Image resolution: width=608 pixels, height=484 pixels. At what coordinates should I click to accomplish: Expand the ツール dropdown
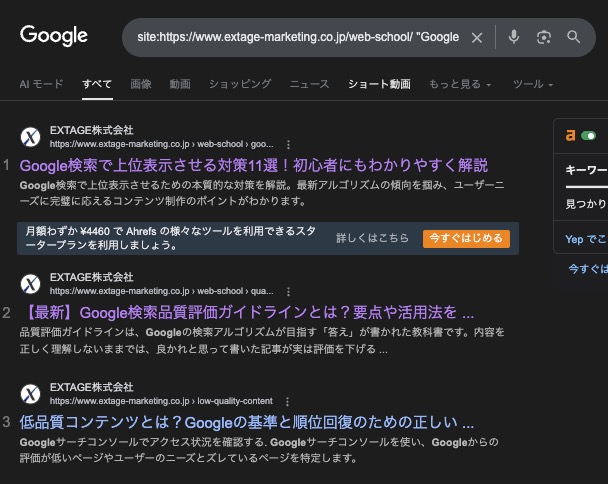[x=533, y=84]
